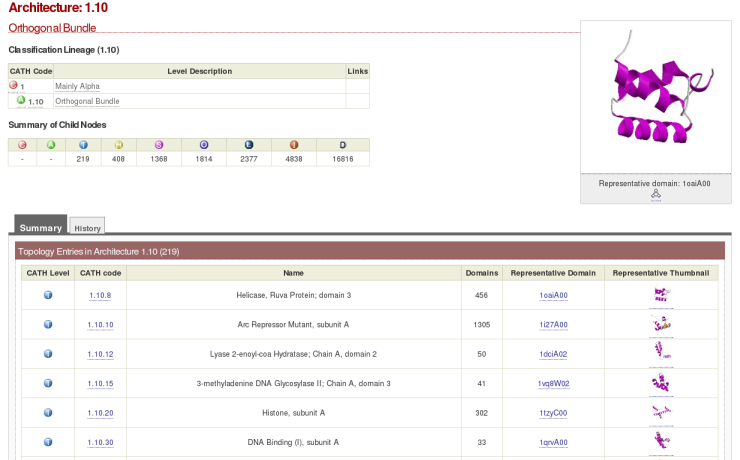The width and height of the screenshot is (740, 460).
Task: Click the T level icon in the Histone row
Action: pyautogui.click(x=48, y=413)
